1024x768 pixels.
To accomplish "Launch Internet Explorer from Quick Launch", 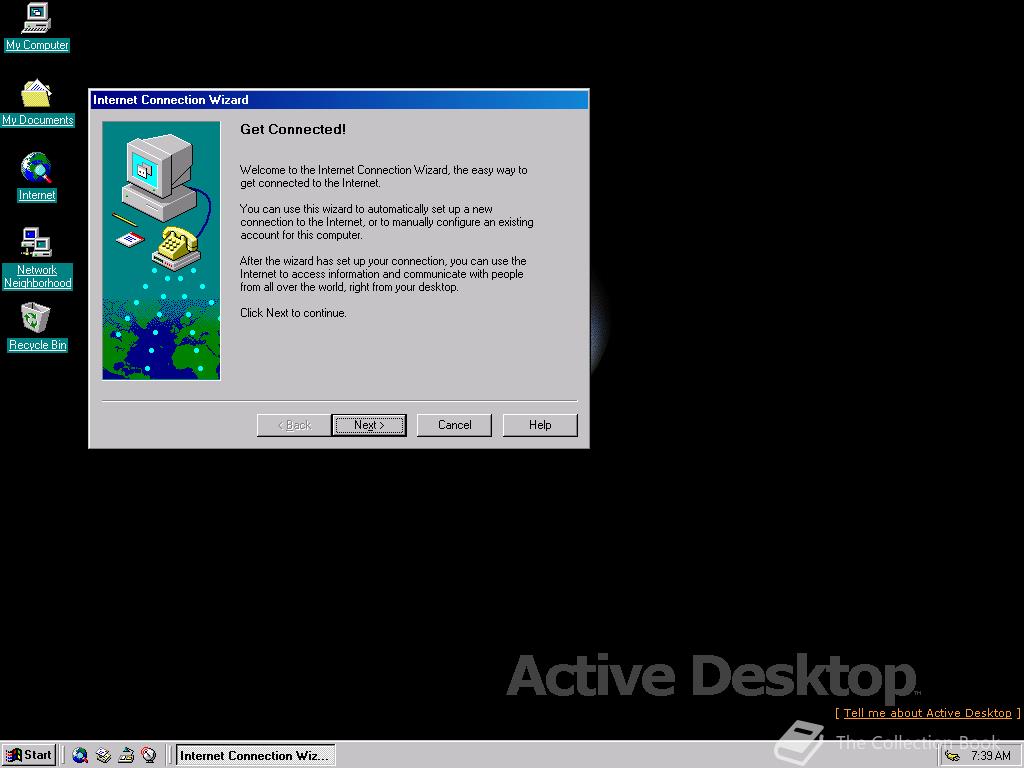I will coord(80,755).
